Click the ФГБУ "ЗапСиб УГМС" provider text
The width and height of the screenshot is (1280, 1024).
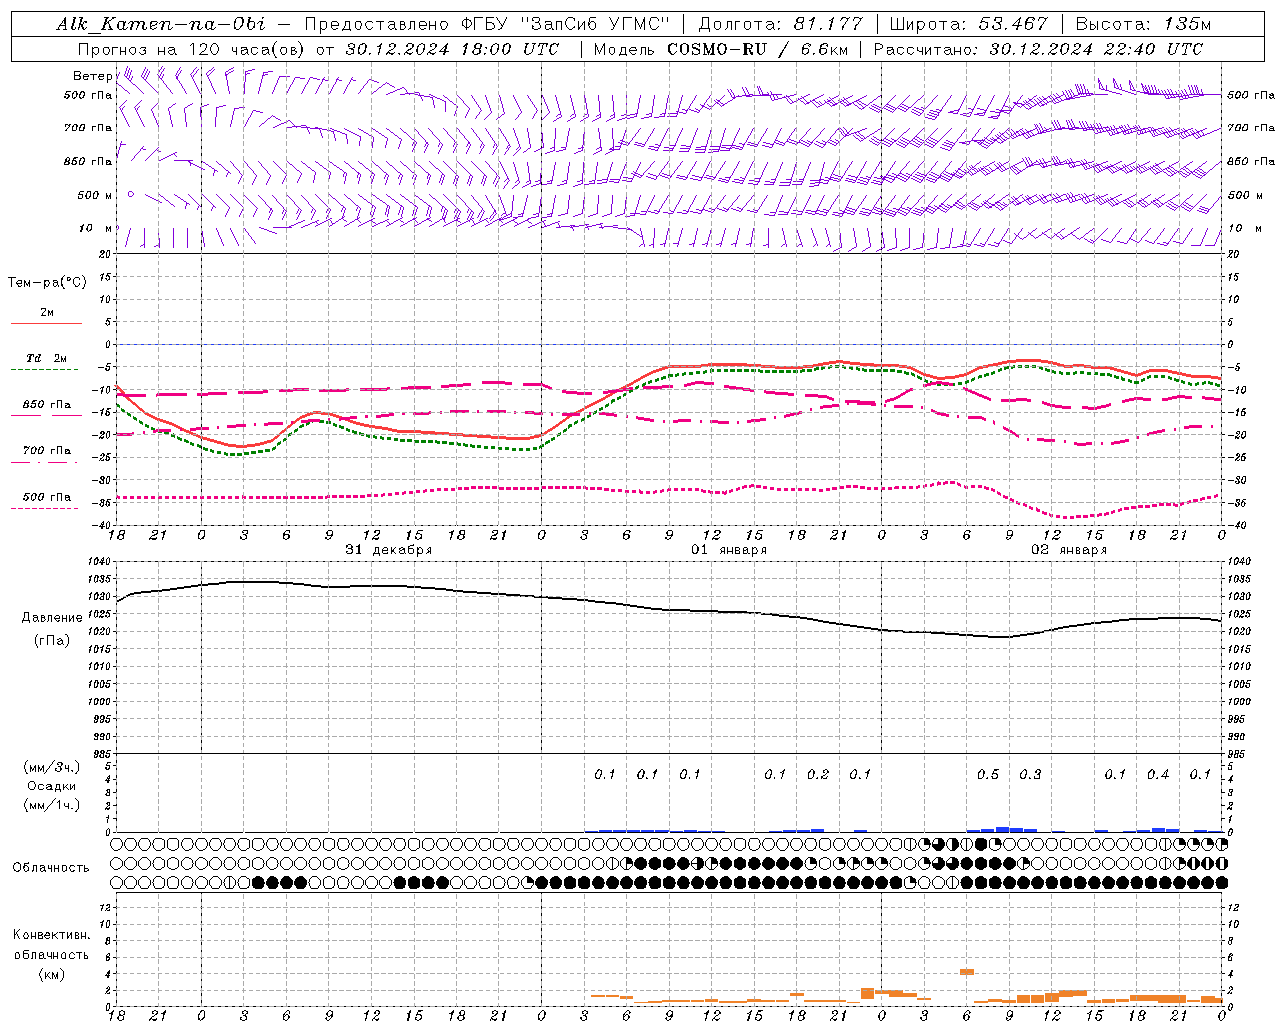pyautogui.click(x=566, y=24)
